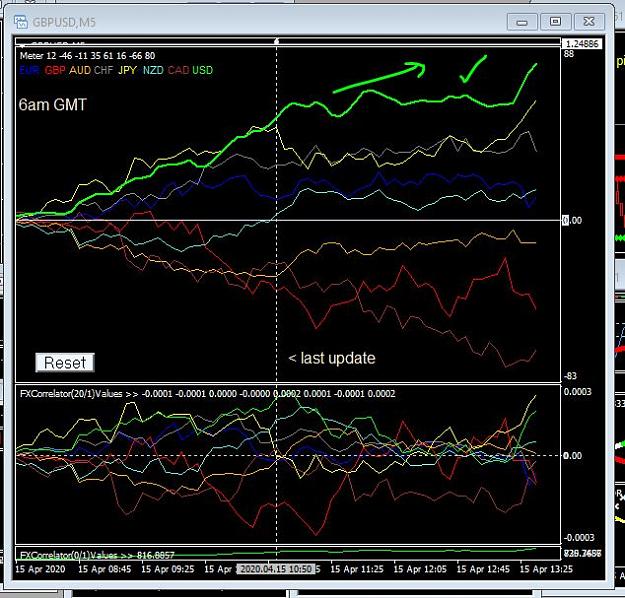The height and width of the screenshot is (598, 625).
Task: Click the CHF legend label
Action: [x=104, y=71]
